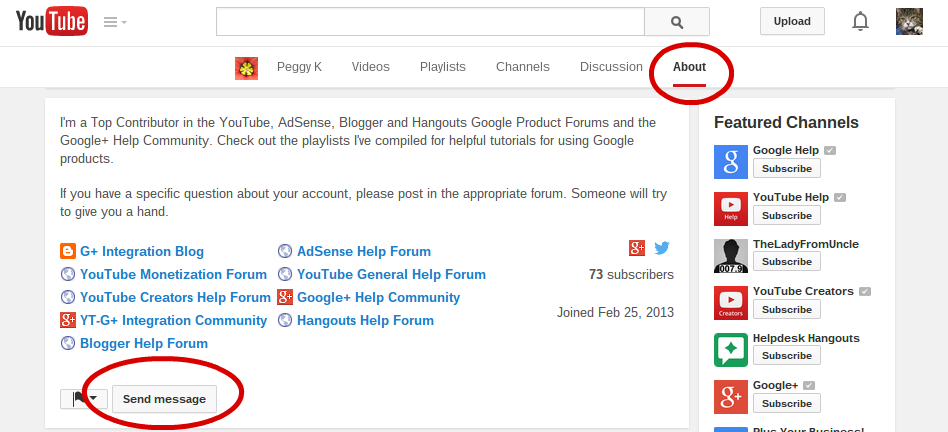Viewport: 948px width, 432px height.
Task: Click the globe icon beside YouTube Monetization Forum
Action: pos(68,274)
